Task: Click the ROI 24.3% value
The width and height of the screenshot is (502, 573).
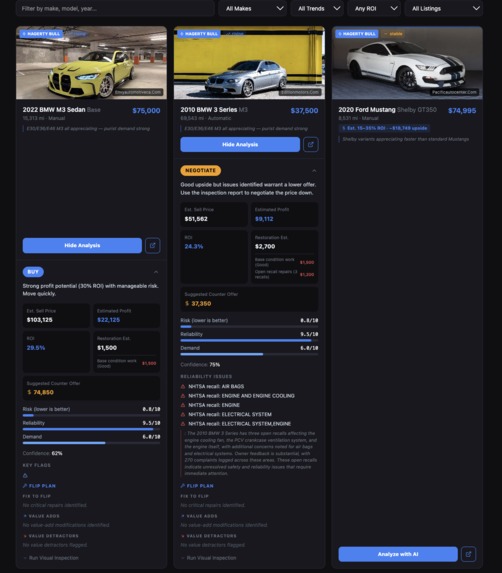Action: [194, 246]
